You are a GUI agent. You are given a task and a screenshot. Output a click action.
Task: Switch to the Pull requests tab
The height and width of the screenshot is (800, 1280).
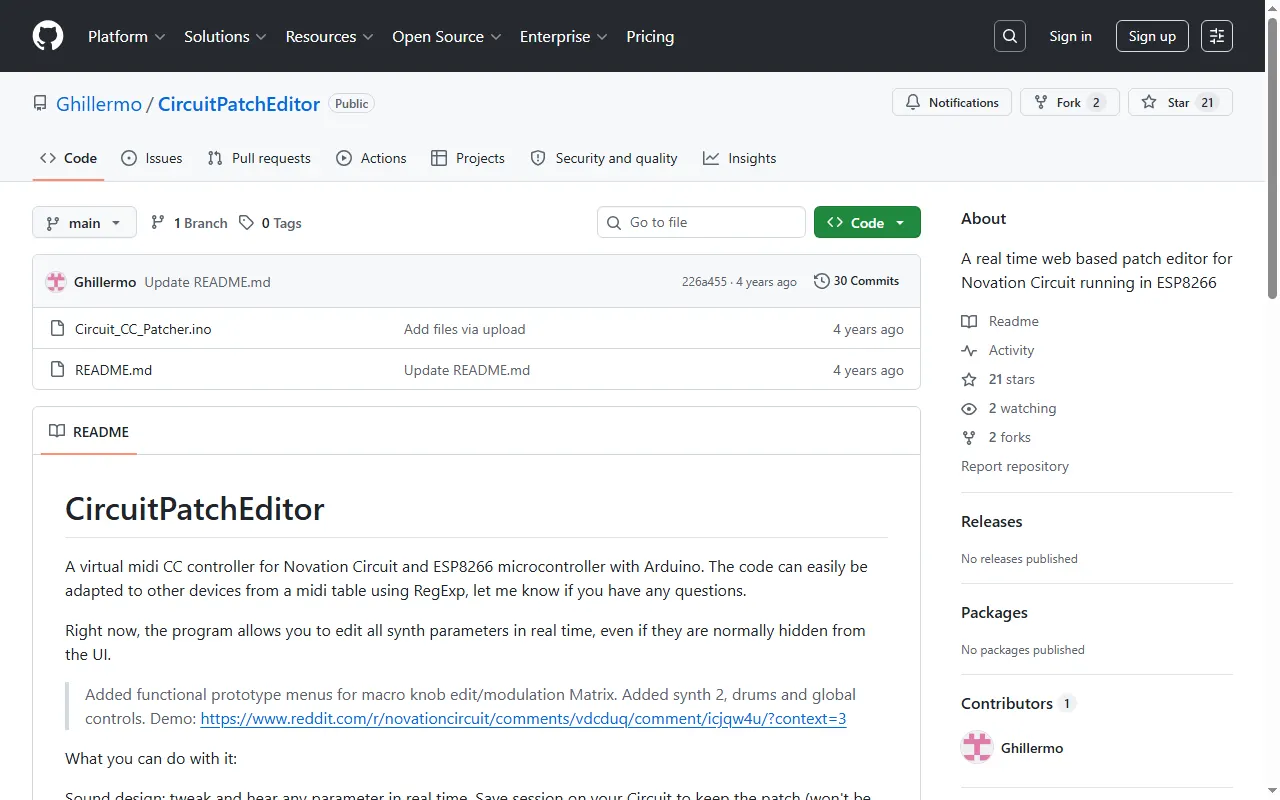[259, 158]
